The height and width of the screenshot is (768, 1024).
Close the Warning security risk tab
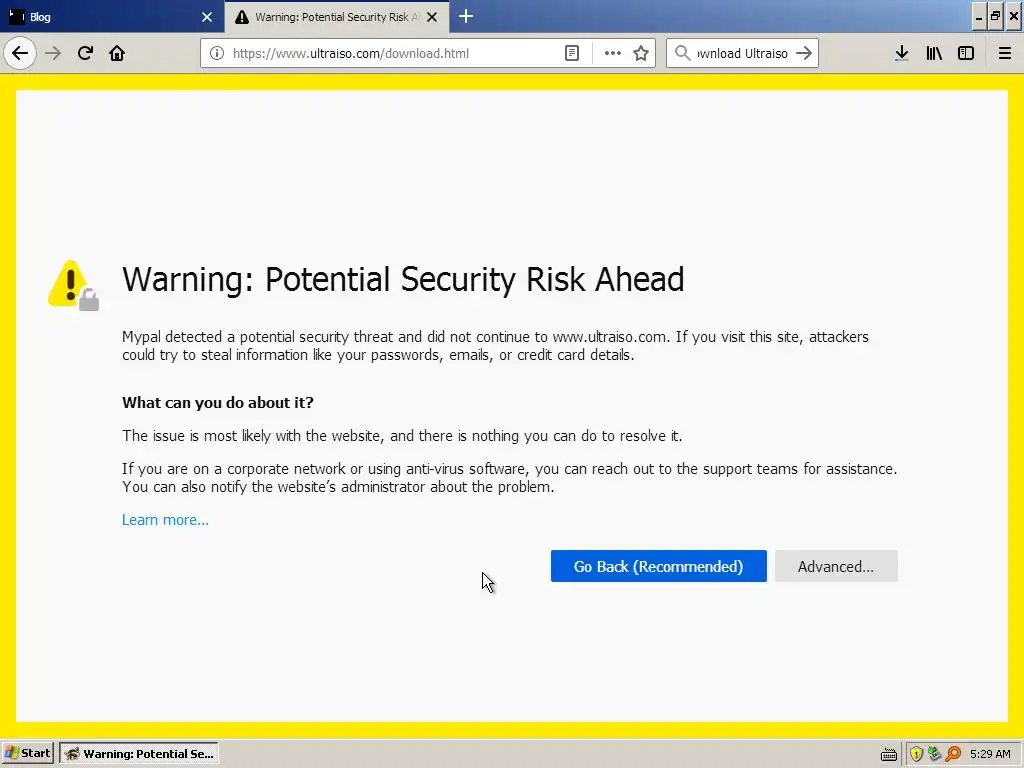coord(432,17)
